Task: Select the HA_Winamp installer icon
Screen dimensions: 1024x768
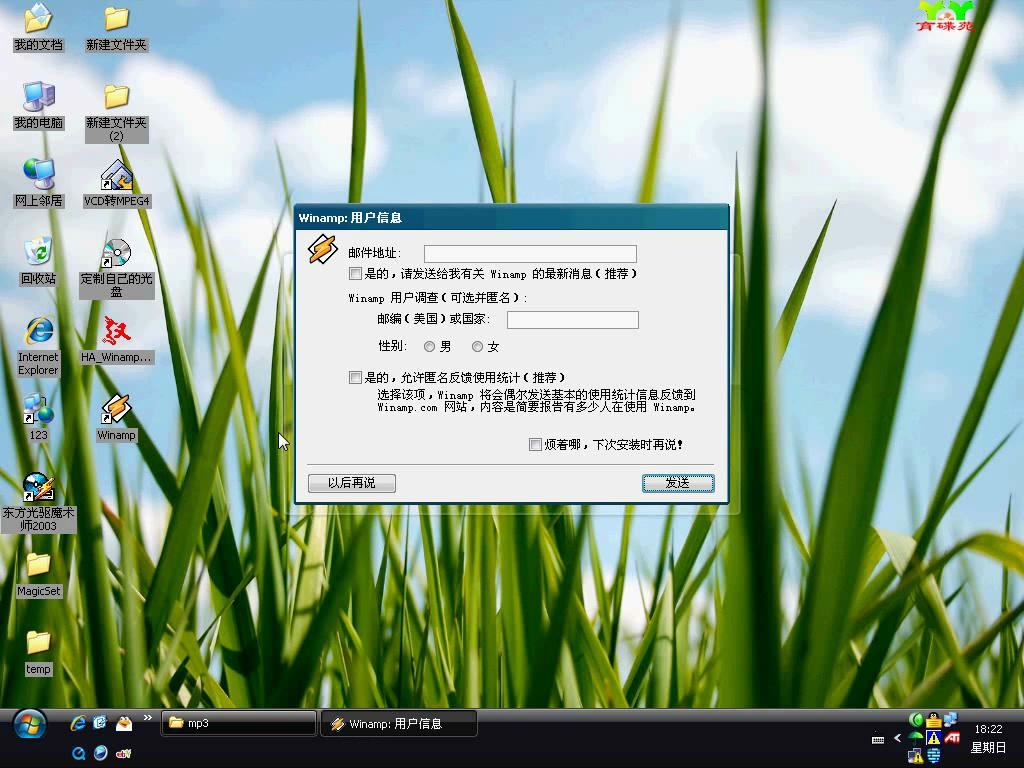Action: coord(116,340)
